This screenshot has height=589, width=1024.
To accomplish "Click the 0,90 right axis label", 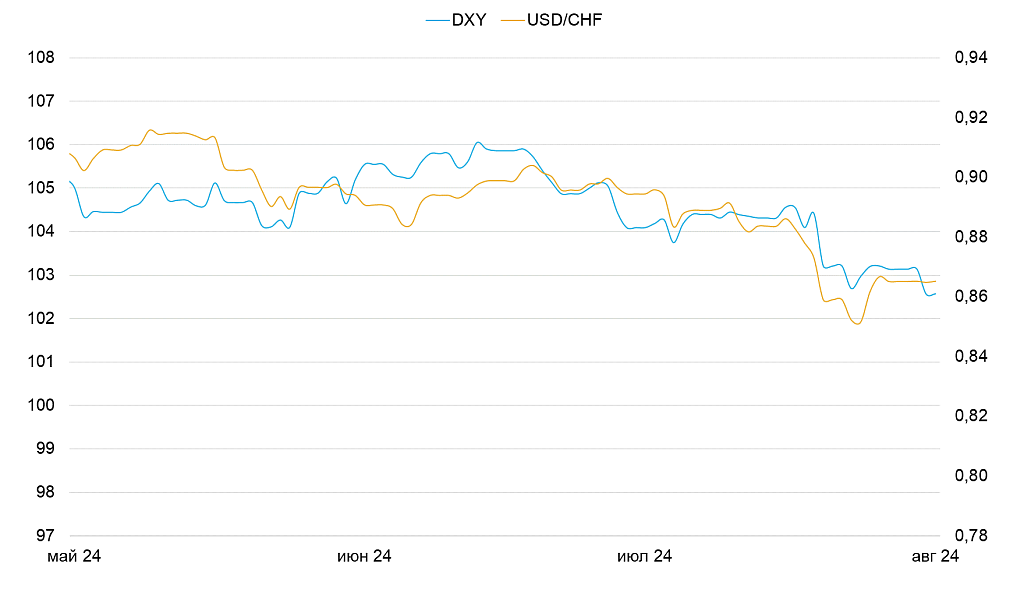I will pyautogui.click(x=971, y=177).
